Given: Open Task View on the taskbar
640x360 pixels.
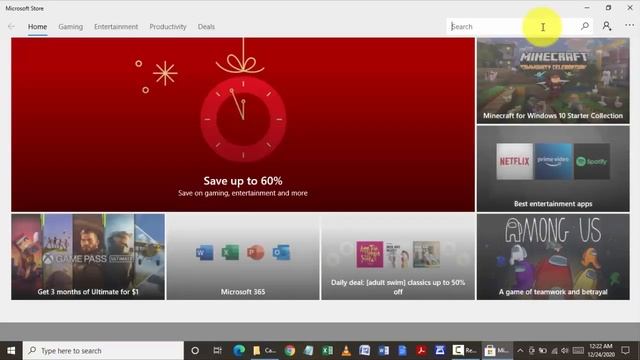Looking at the screenshot, I should click(217, 351).
